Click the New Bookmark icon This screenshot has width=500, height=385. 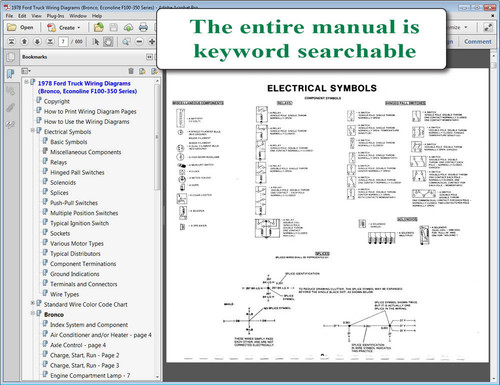142,71
